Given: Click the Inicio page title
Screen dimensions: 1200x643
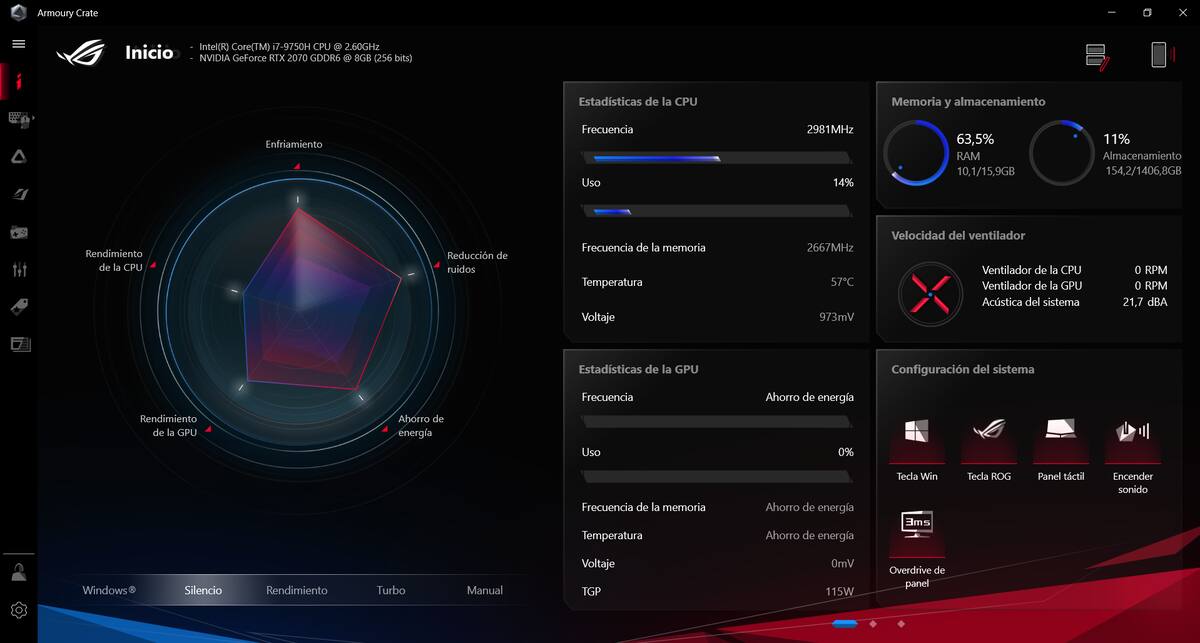Looking at the screenshot, I should click(x=149, y=52).
